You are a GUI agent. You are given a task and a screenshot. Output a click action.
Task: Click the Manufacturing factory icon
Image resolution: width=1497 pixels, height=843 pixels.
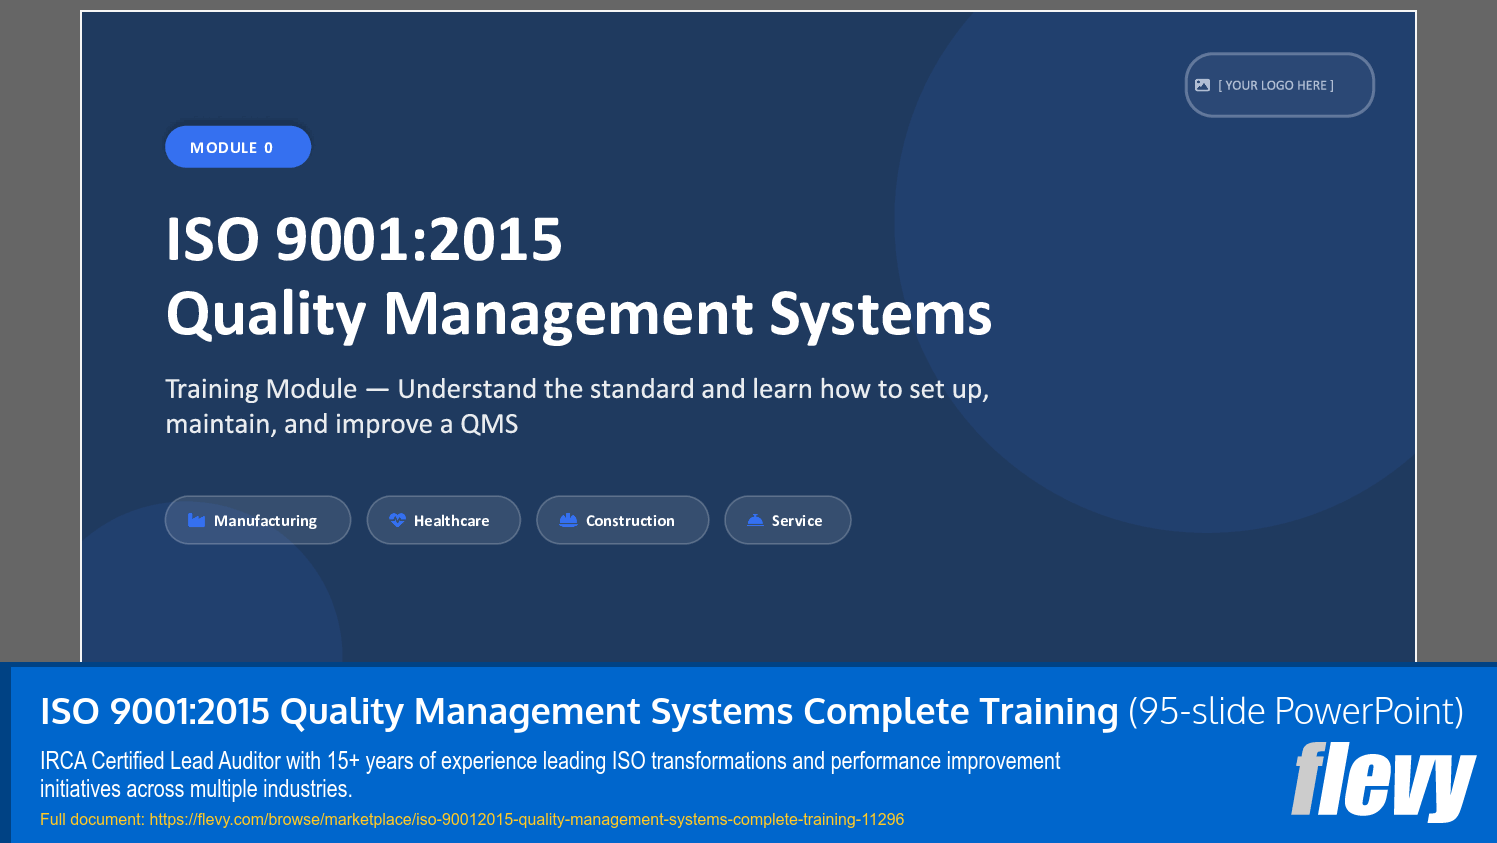(197, 519)
